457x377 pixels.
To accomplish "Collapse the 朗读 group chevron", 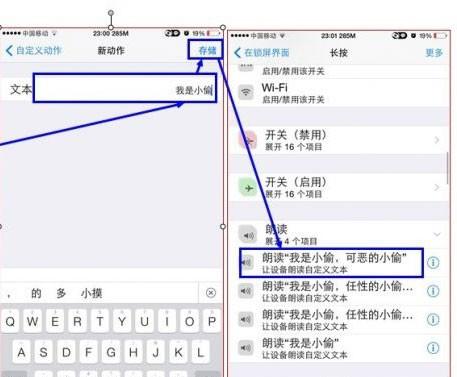I will point(437,234).
